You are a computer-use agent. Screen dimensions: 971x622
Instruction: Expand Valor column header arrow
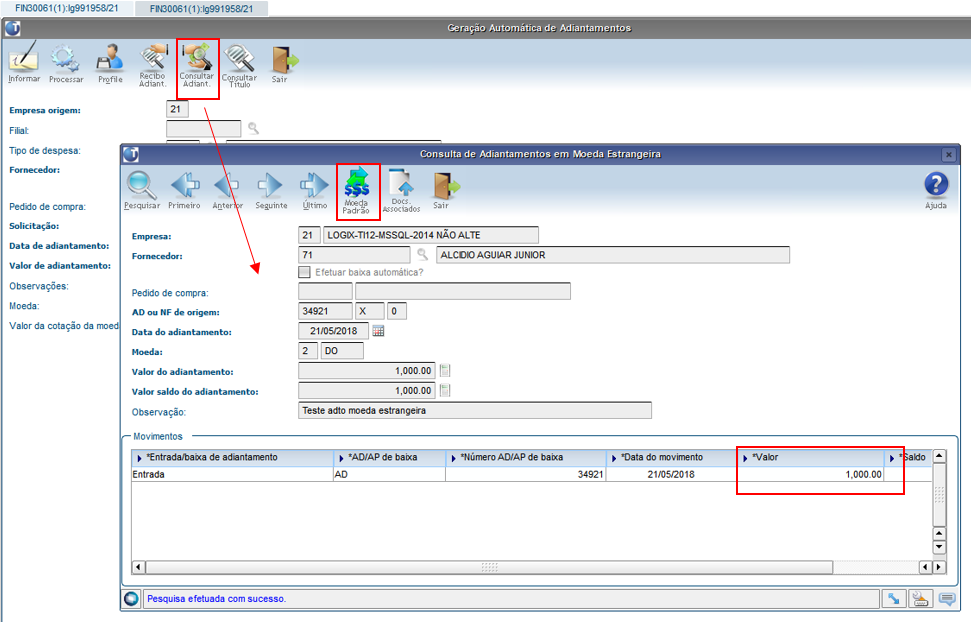pos(745,458)
